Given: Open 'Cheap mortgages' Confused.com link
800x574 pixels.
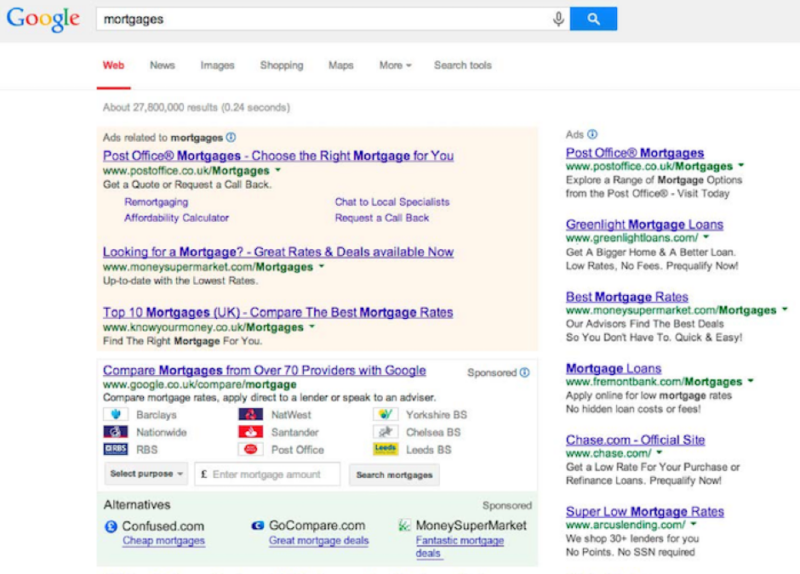Looking at the screenshot, I should coord(164,541).
